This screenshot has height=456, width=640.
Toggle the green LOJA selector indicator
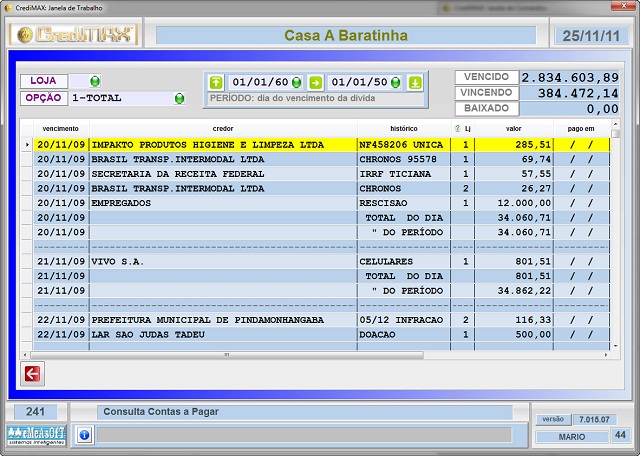pos(95,81)
